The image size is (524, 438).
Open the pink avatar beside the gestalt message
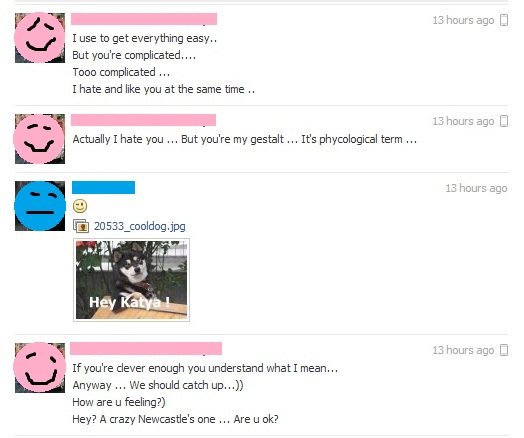tap(40, 139)
